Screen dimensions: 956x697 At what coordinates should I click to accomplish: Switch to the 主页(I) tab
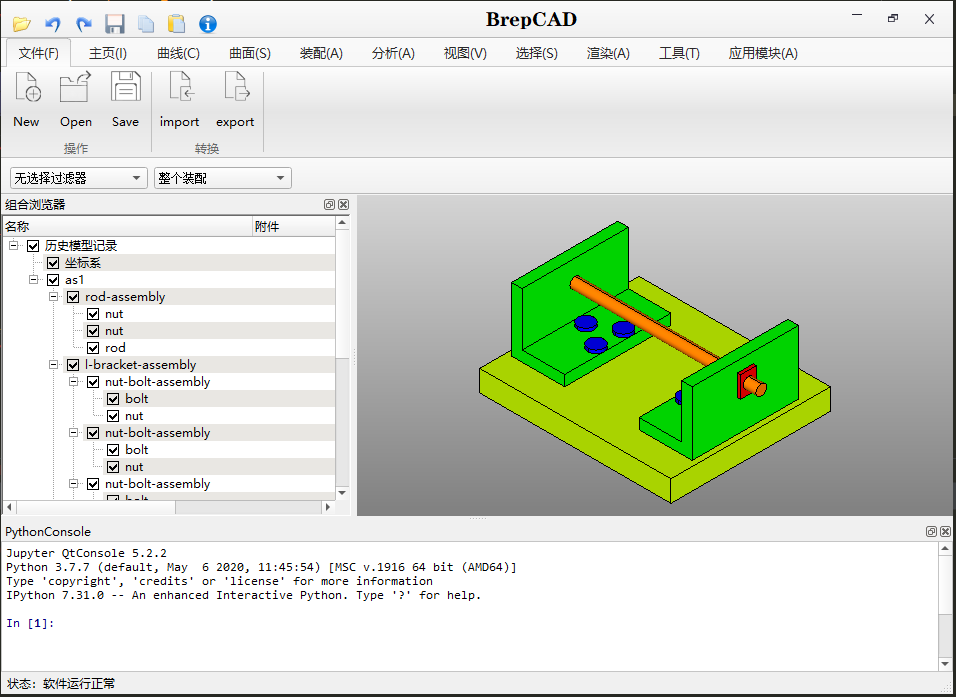click(x=108, y=53)
